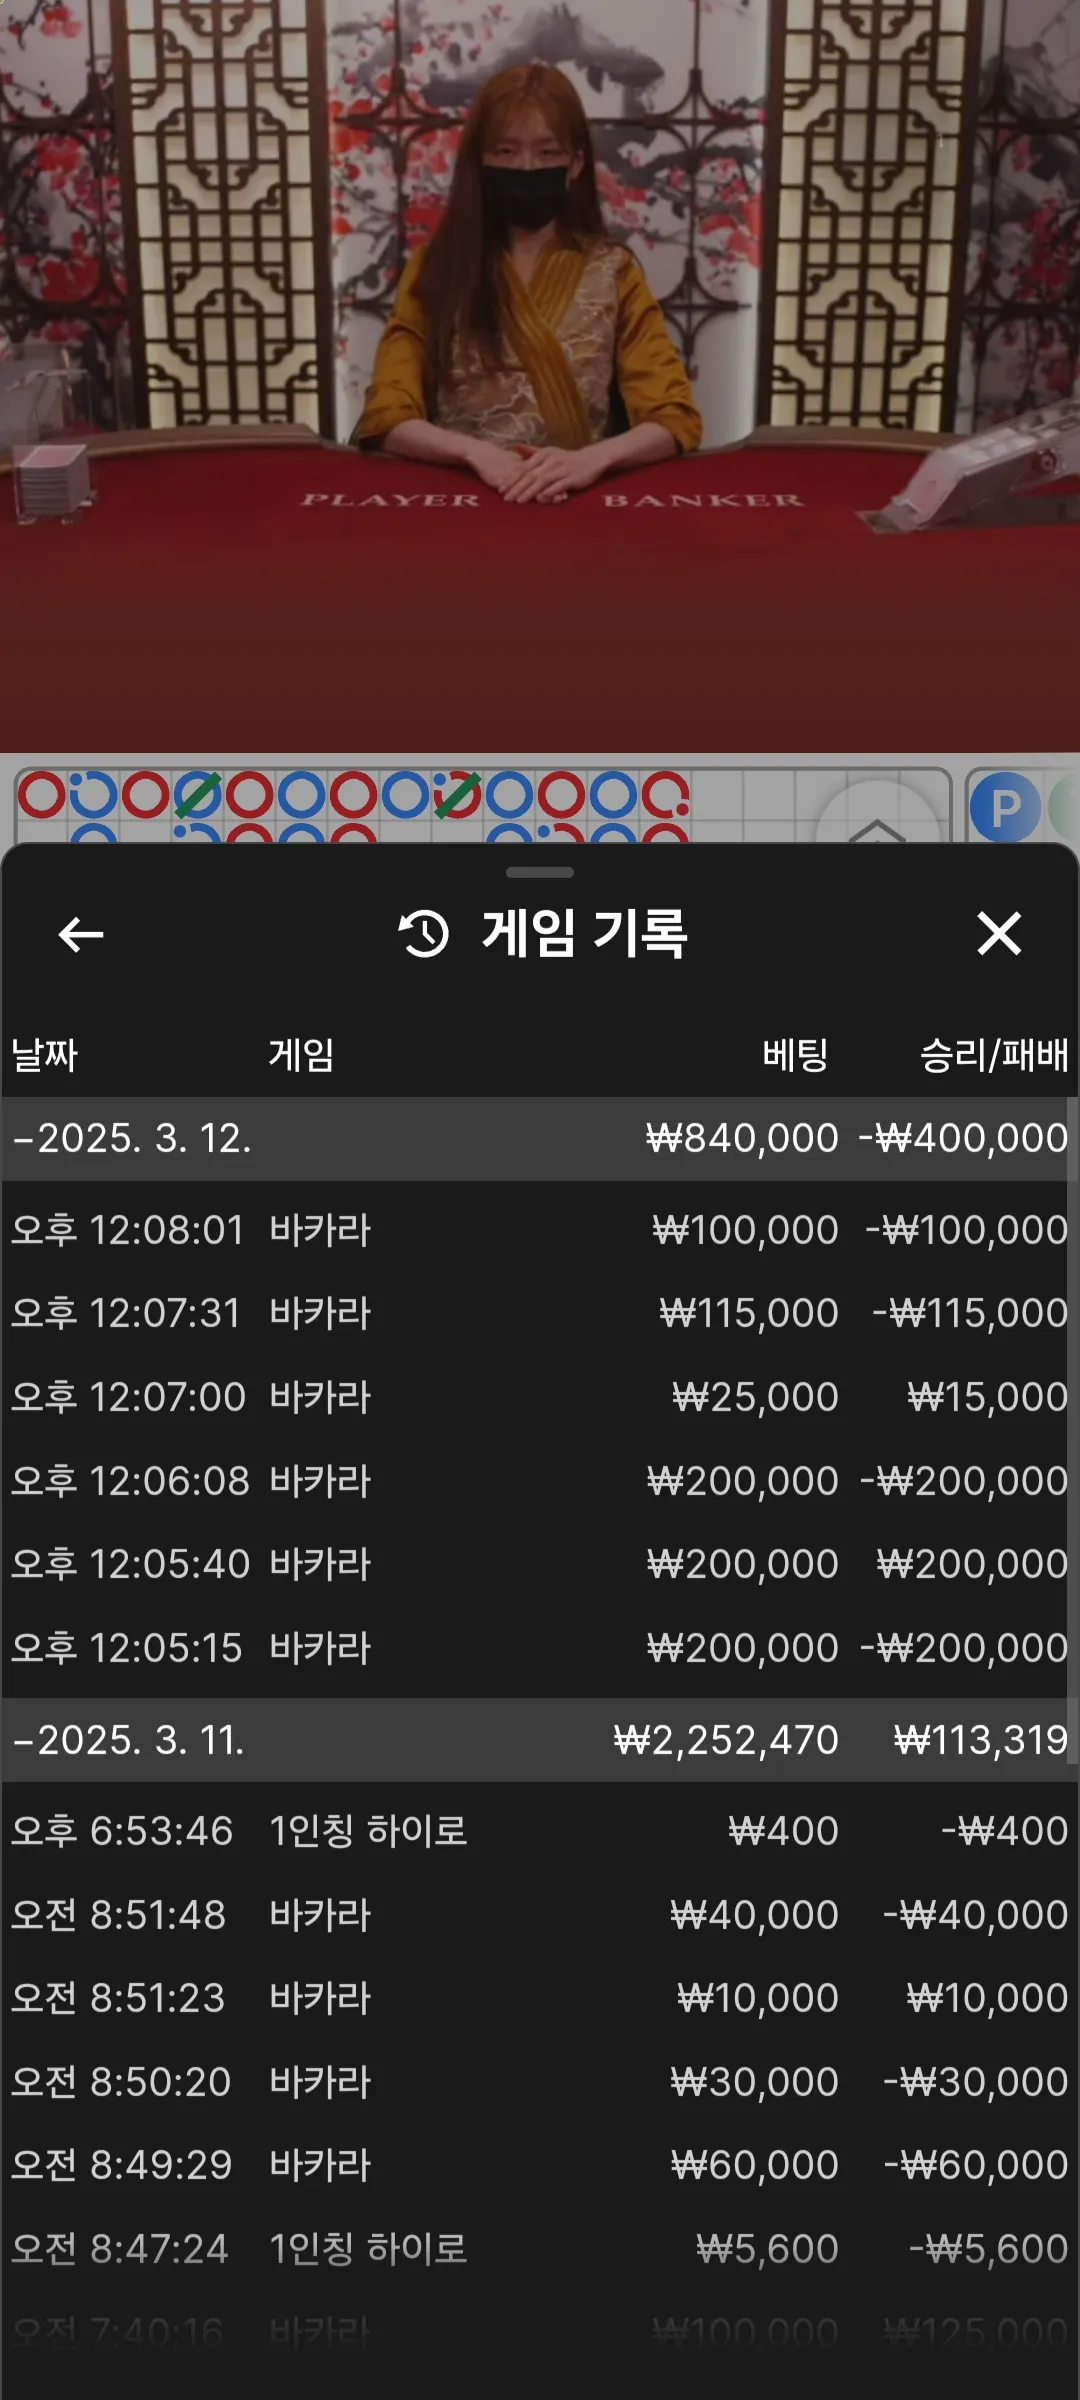The height and width of the screenshot is (2400, 1080).
Task: Tap the first red circle in bead roadmap
Action: coord(42,795)
